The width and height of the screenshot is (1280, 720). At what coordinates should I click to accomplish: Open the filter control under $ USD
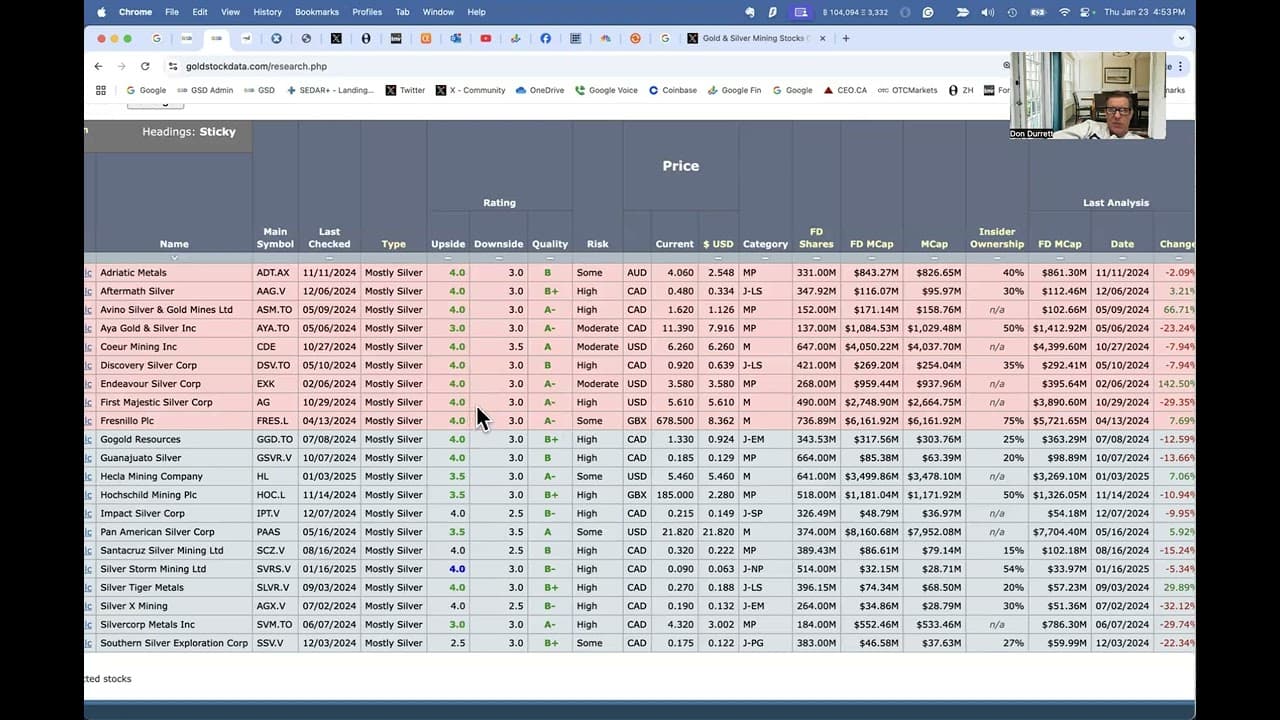tap(718, 258)
